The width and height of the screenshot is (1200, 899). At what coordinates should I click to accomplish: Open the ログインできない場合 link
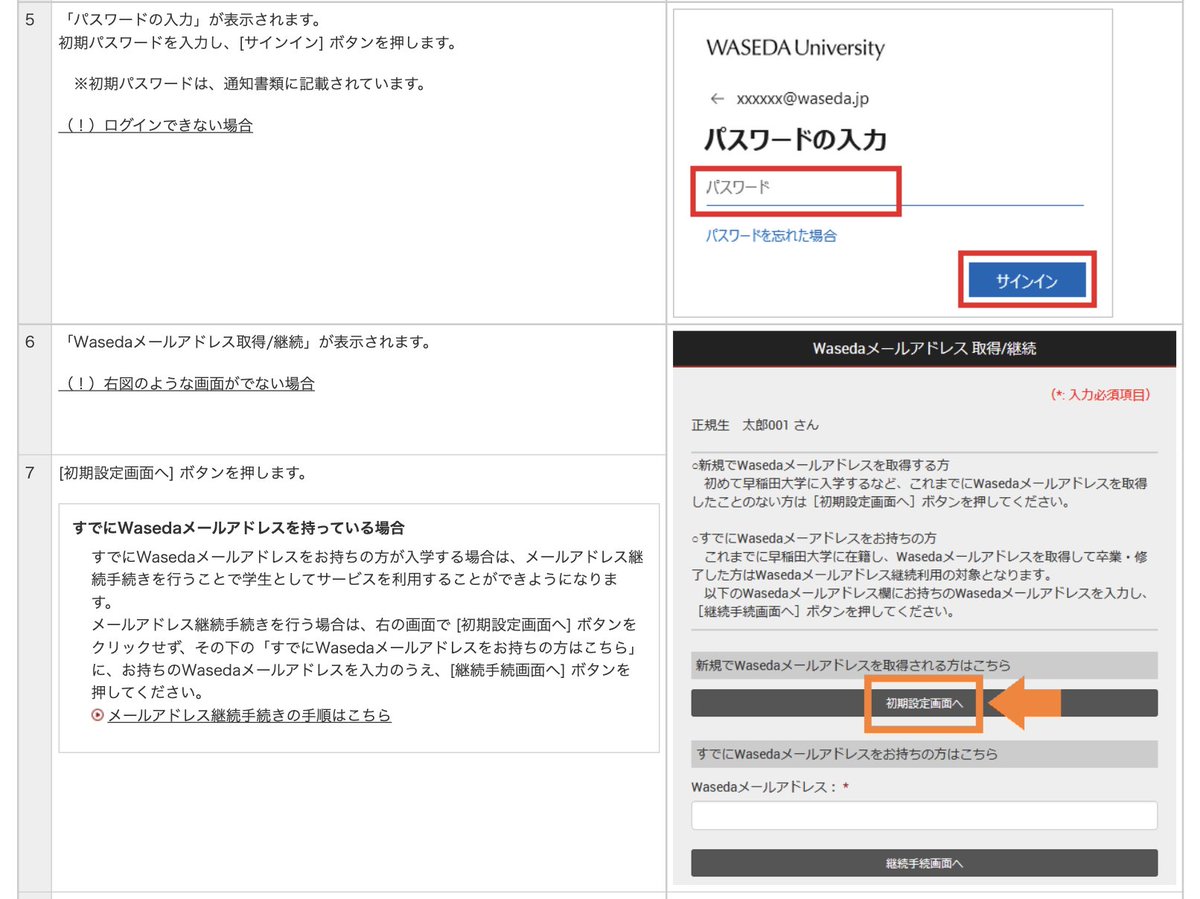tap(156, 125)
